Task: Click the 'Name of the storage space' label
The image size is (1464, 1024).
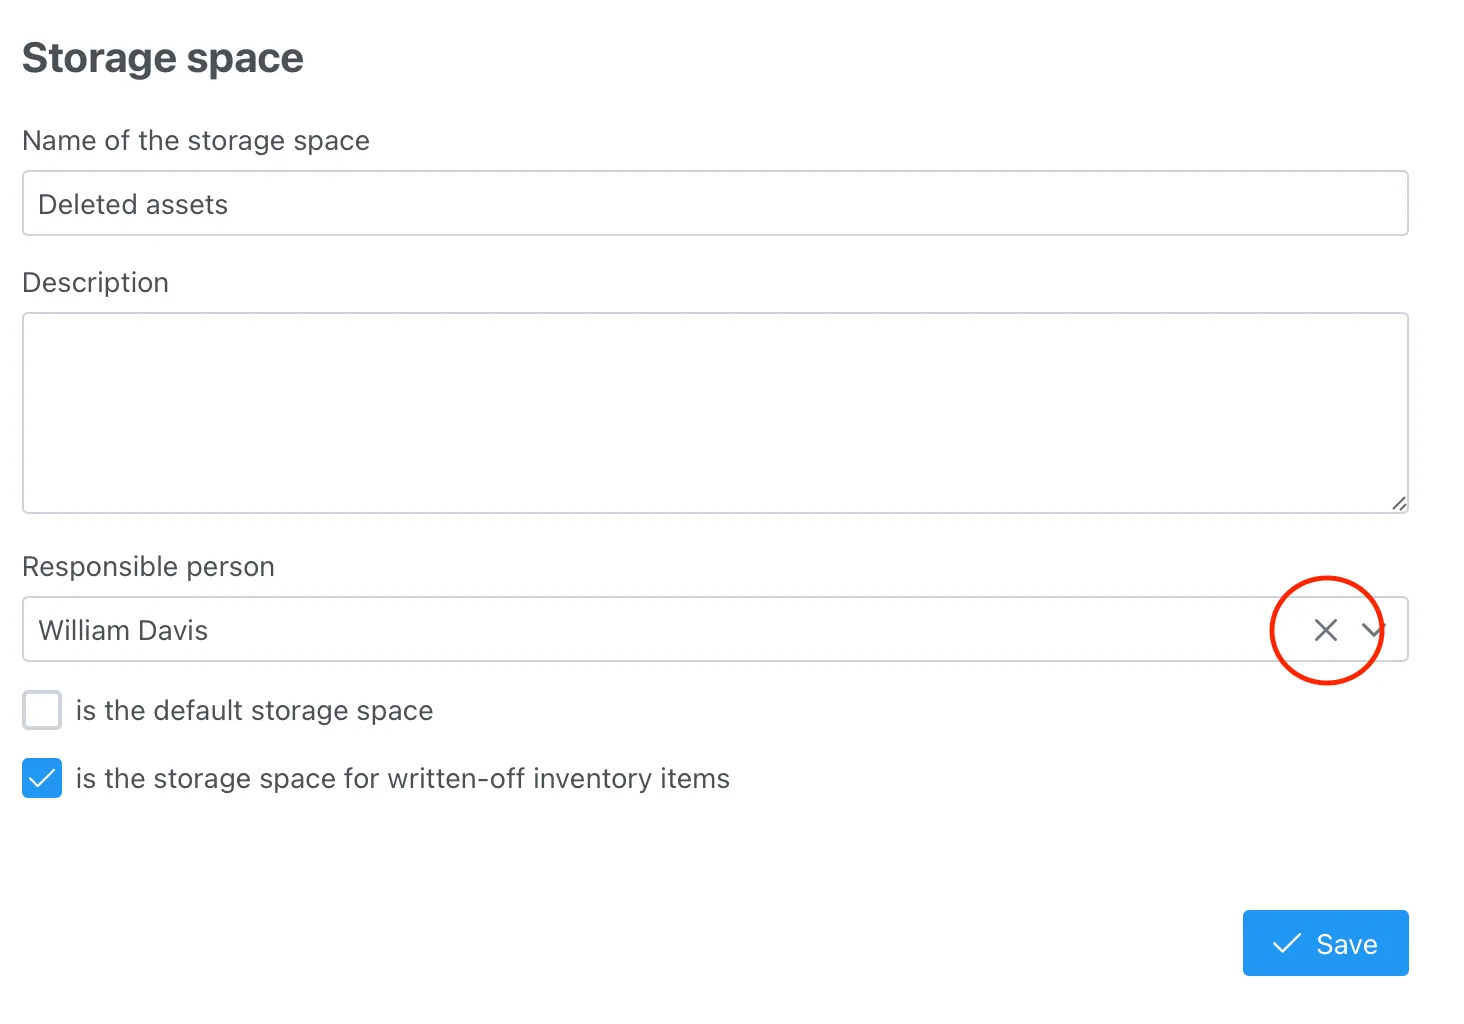Action: click(x=196, y=141)
